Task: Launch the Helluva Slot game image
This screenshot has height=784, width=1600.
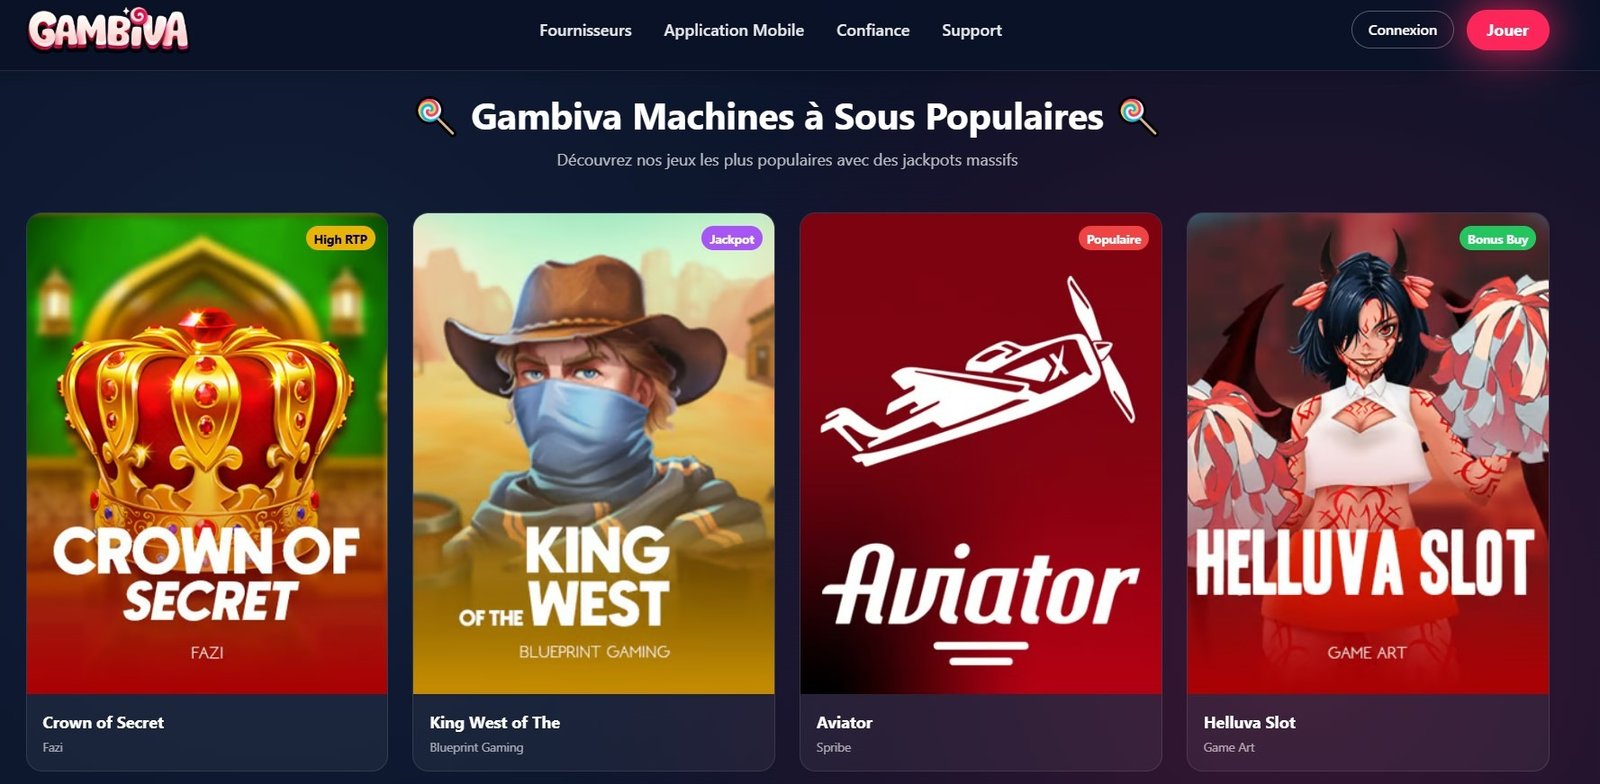Action: [1368, 454]
